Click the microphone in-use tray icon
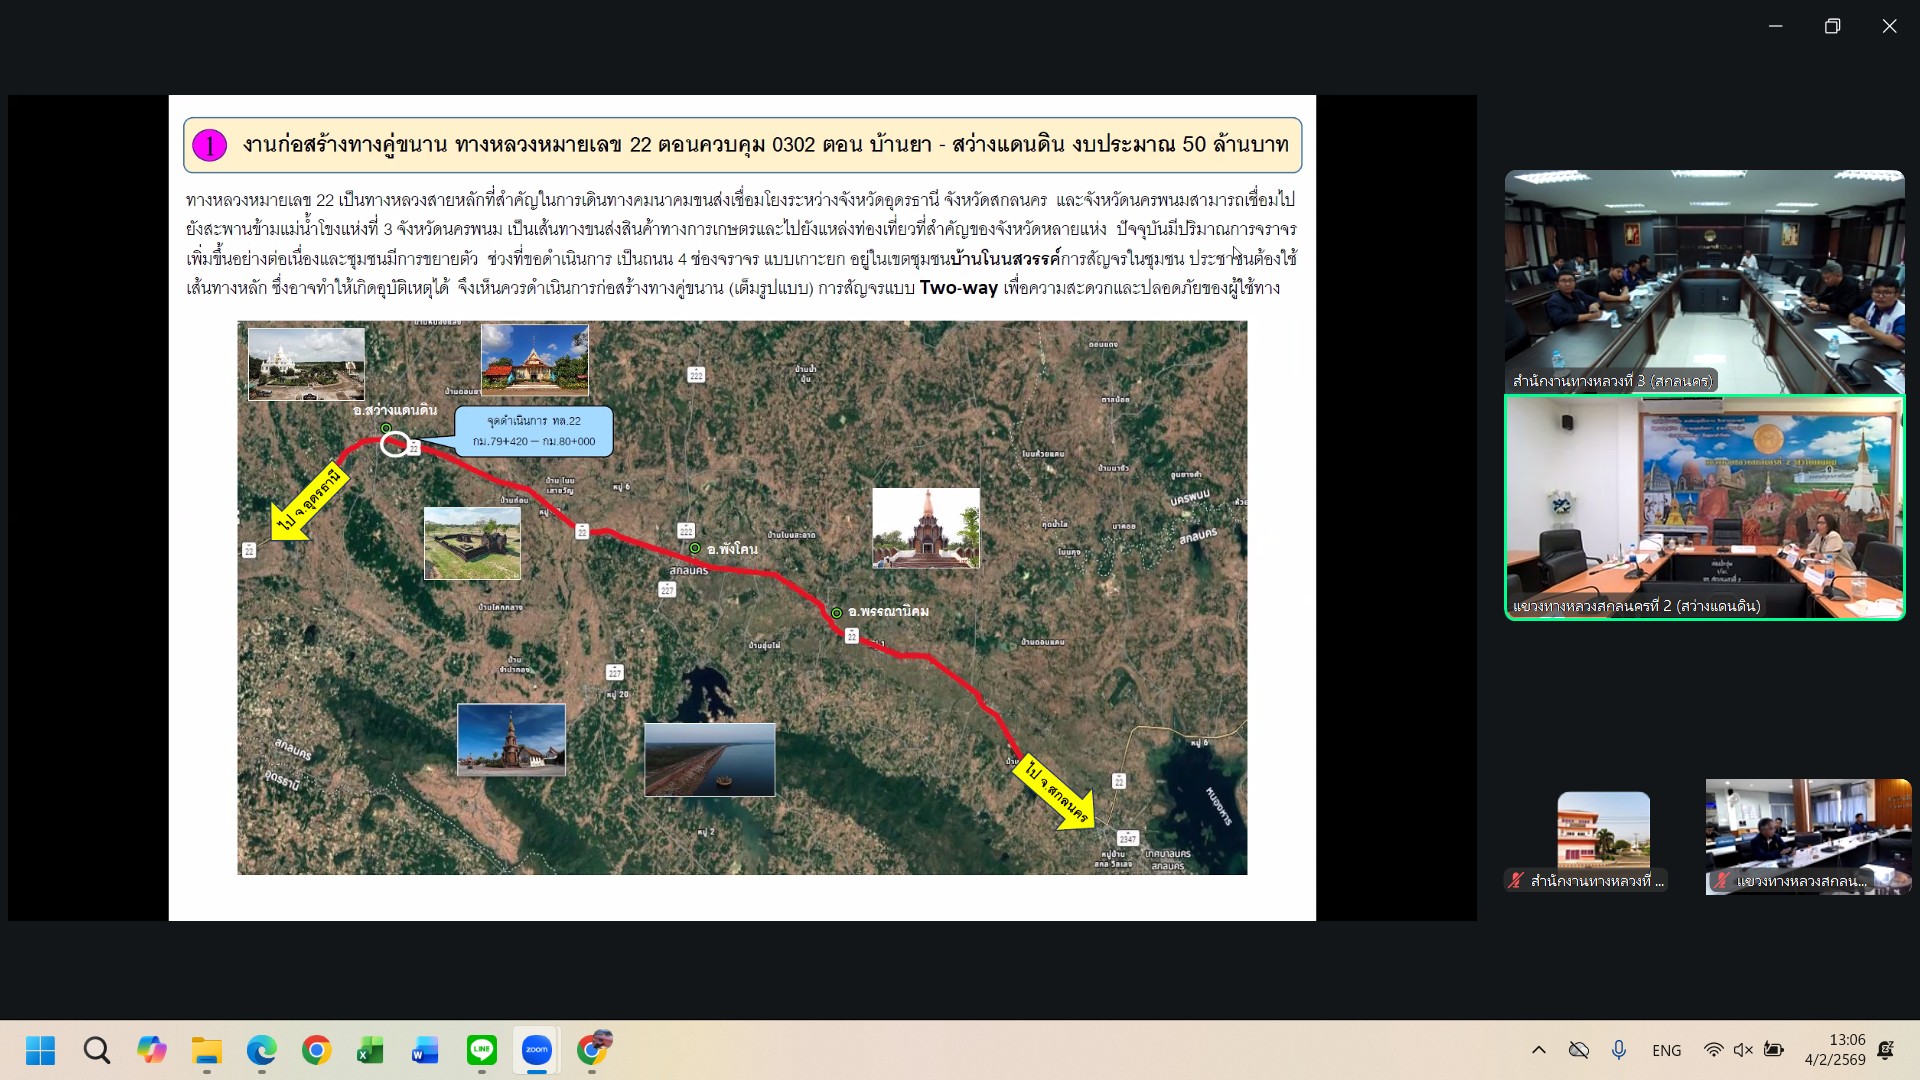This screenshot has height=1080, width=1920. (1619, 1050)
